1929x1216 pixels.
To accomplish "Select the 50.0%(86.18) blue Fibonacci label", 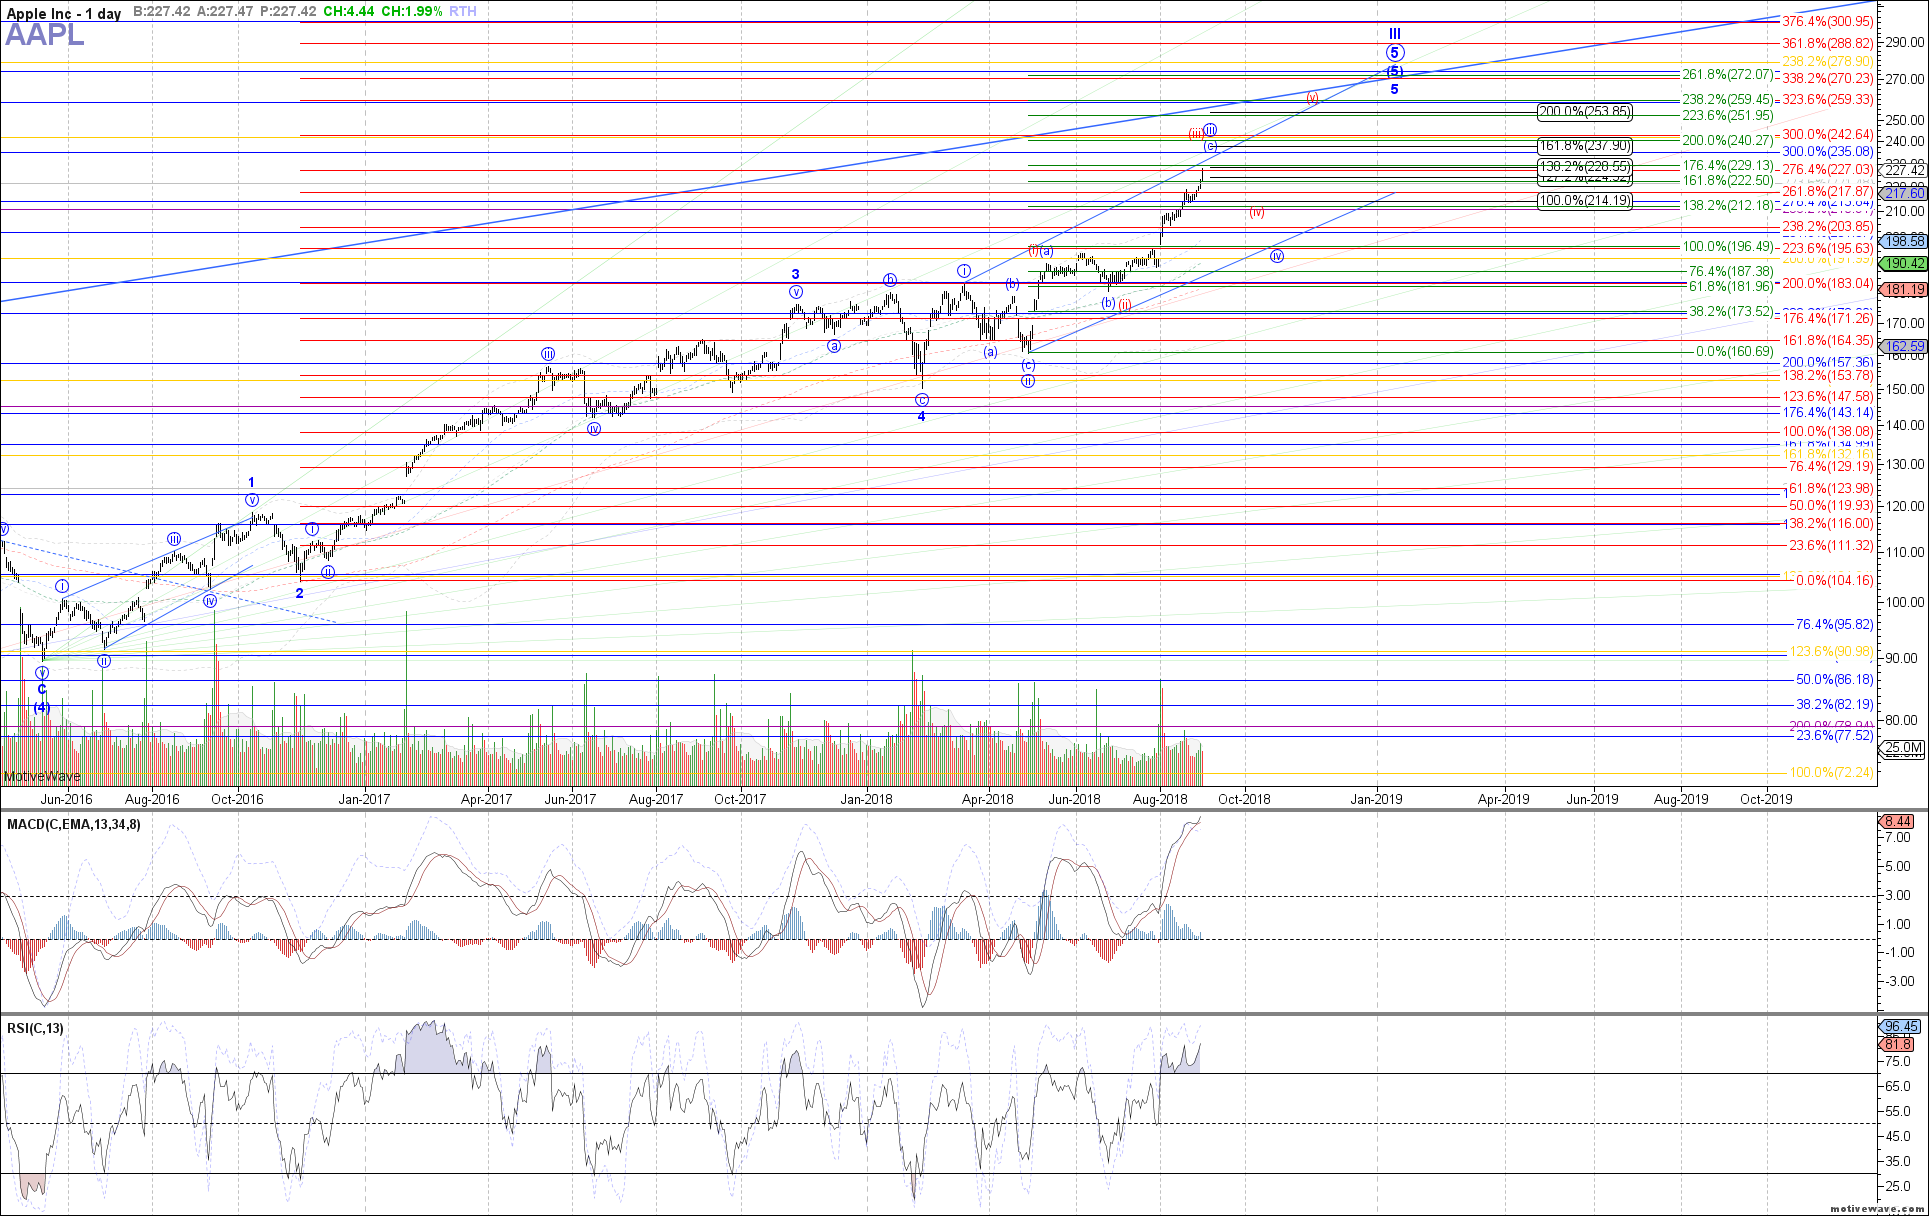I will tap(1834, 680).
